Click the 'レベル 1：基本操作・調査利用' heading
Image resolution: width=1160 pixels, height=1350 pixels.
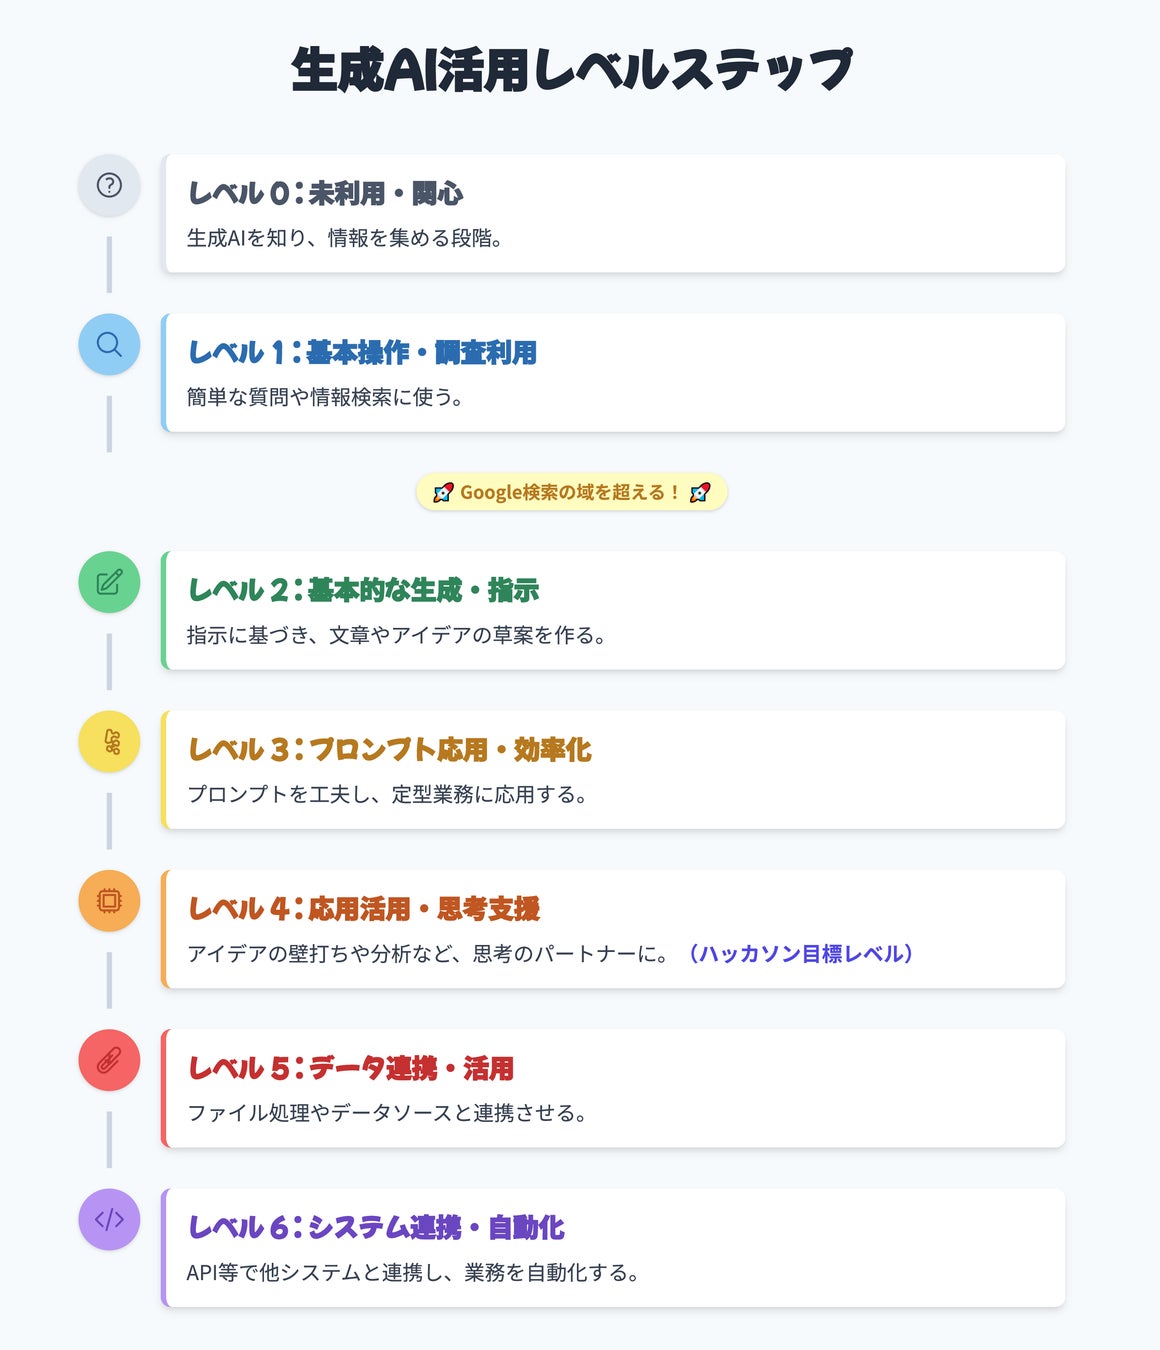pyautogui.click(x=362, y=352)
